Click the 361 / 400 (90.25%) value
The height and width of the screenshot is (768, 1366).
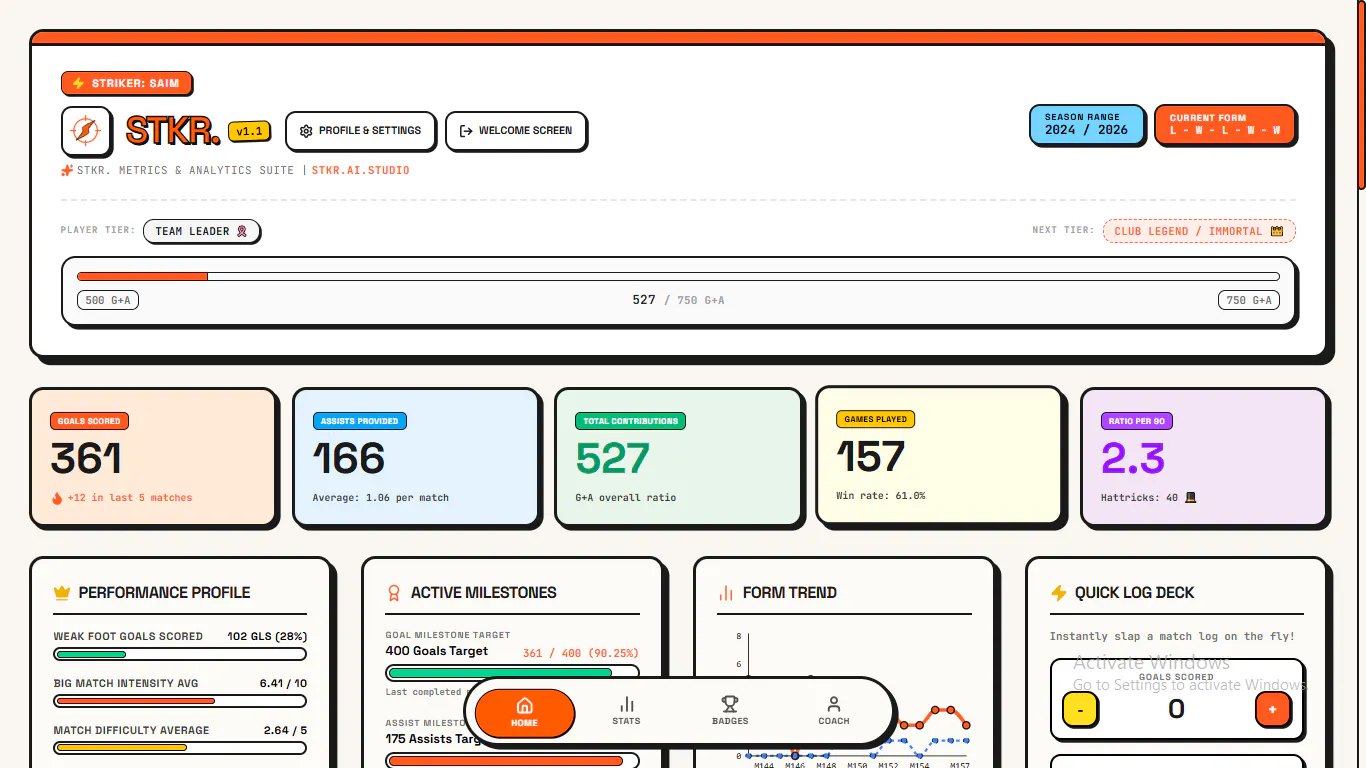coord(580,653)
